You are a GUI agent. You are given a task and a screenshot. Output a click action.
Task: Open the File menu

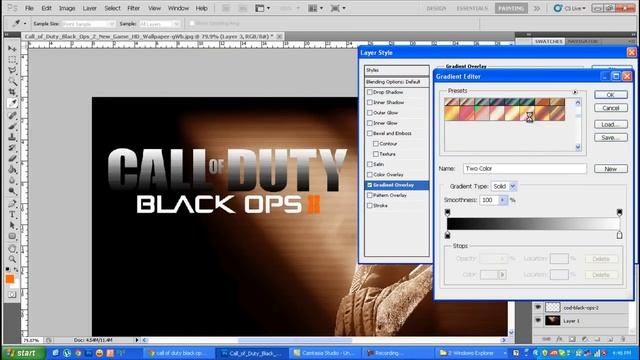click(x=29, y=8)
